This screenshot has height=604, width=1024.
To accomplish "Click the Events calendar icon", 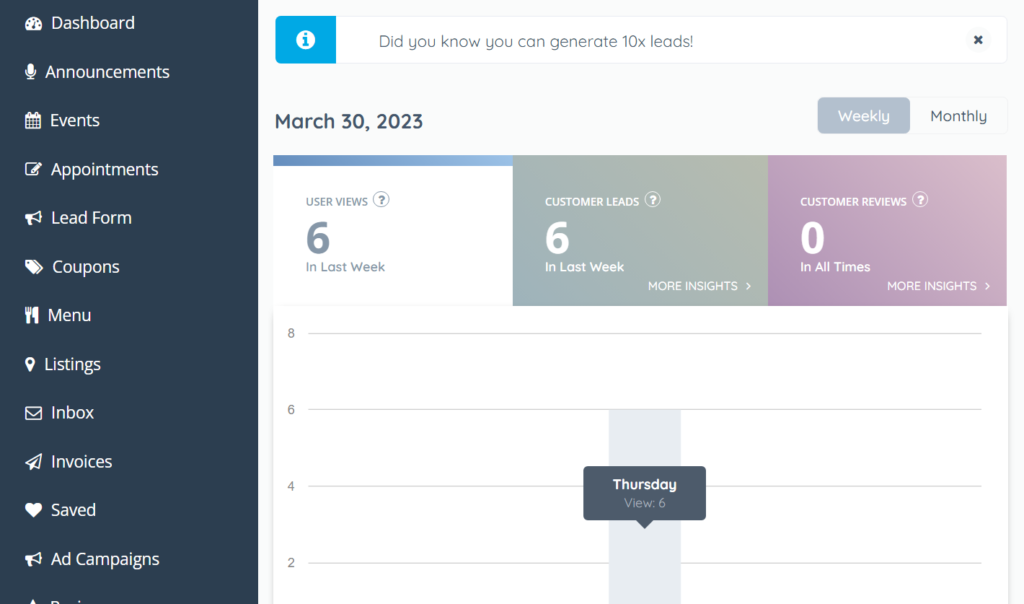I will [33, 121].
